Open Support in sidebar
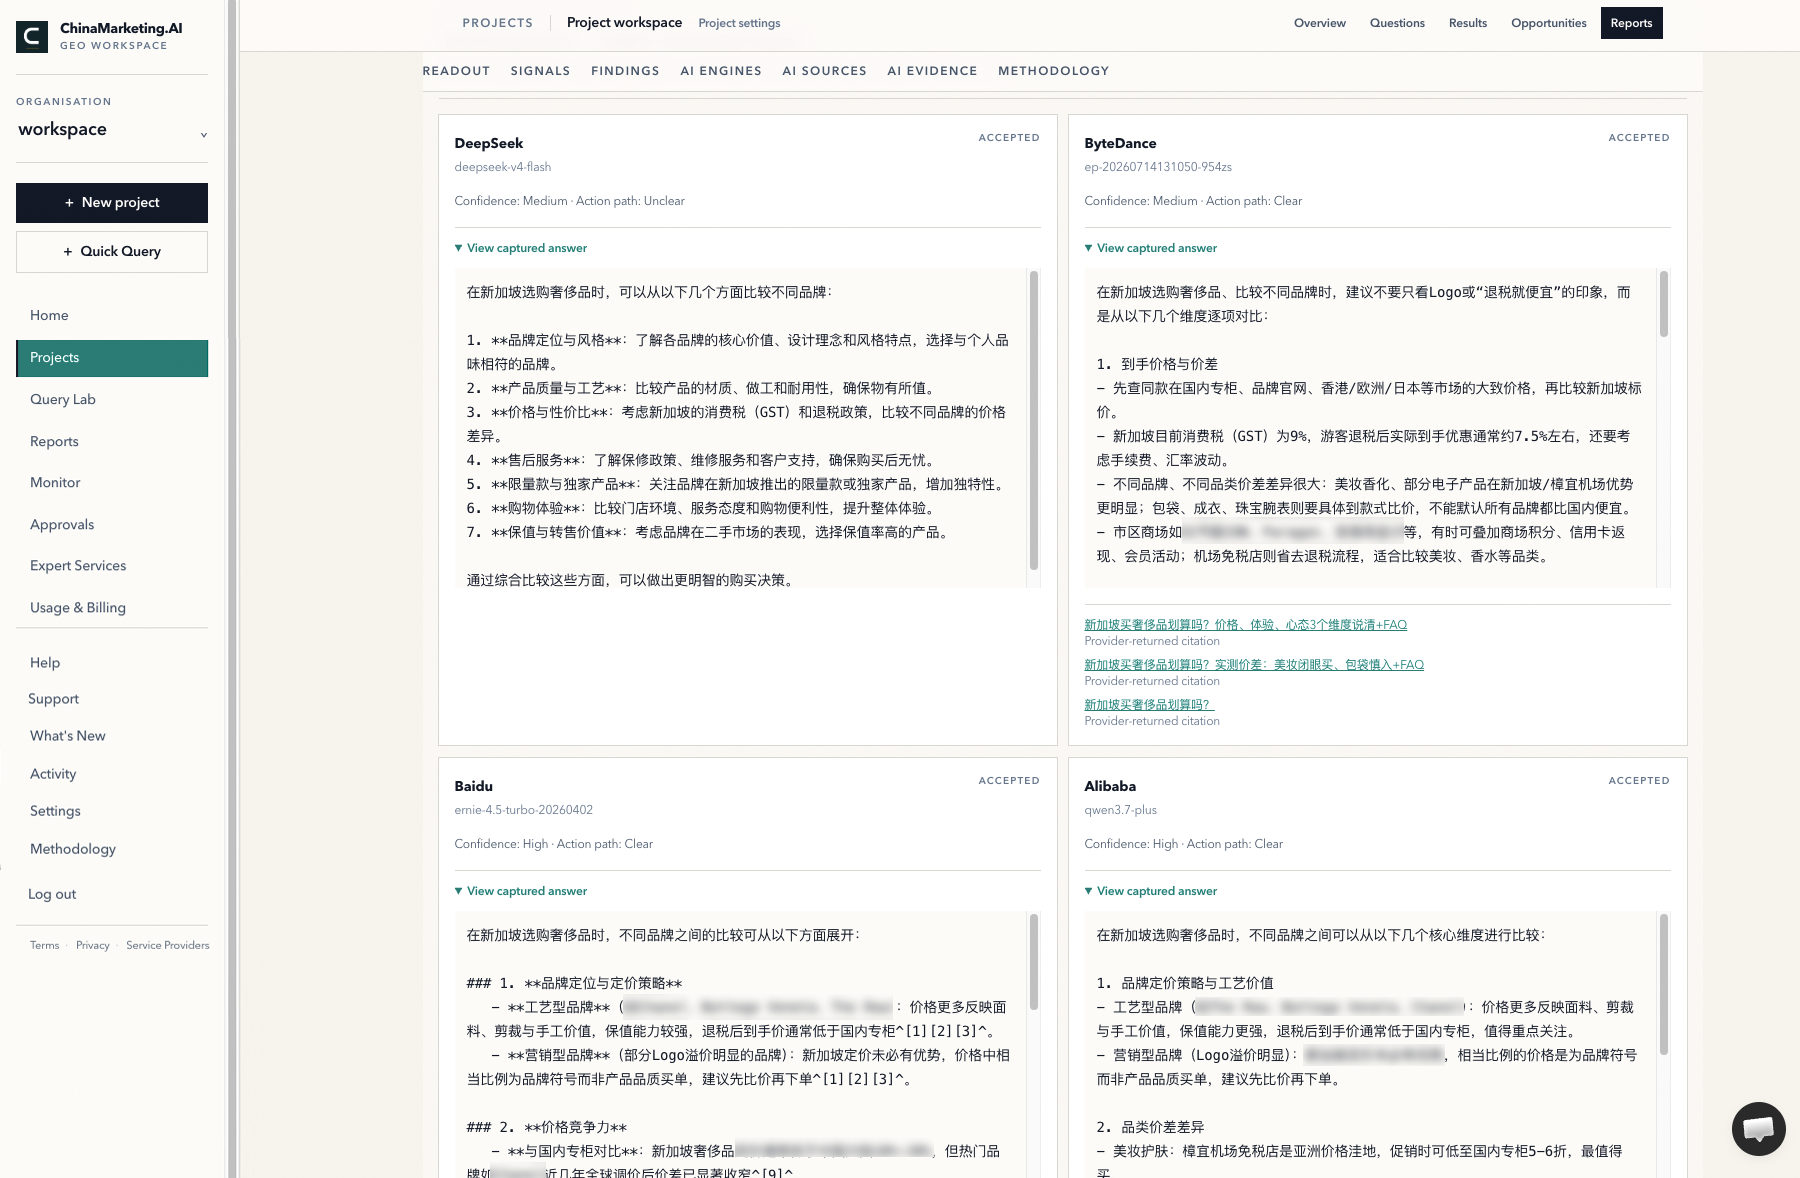This screenshot has height=1178, width=1800. (53, 699)
